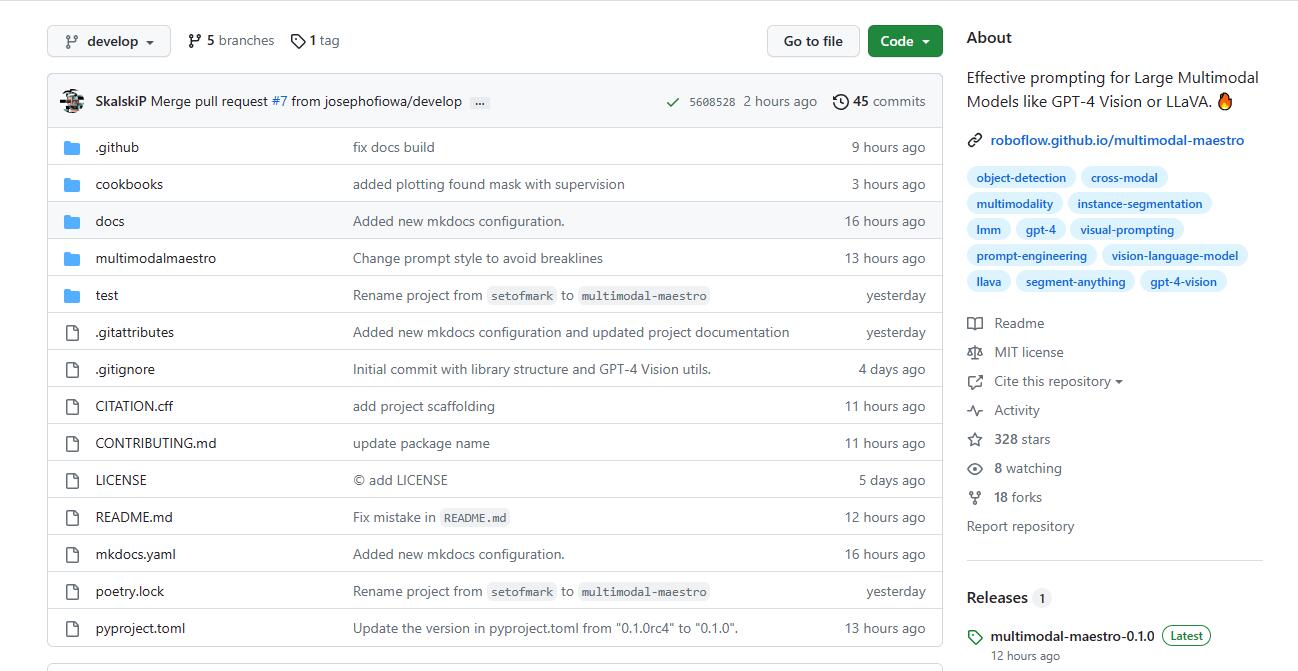Open the .github folder icon
The width and height of the screenshot is (1298, 671).
pyautogui.click(x=72, y=148)
